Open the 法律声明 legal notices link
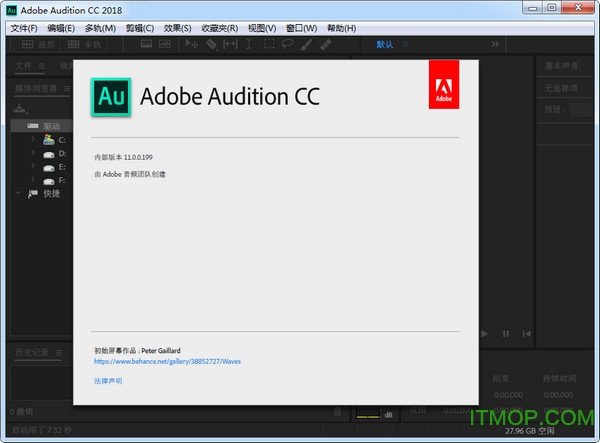This screenshot has height=443, width=600. 108,381
